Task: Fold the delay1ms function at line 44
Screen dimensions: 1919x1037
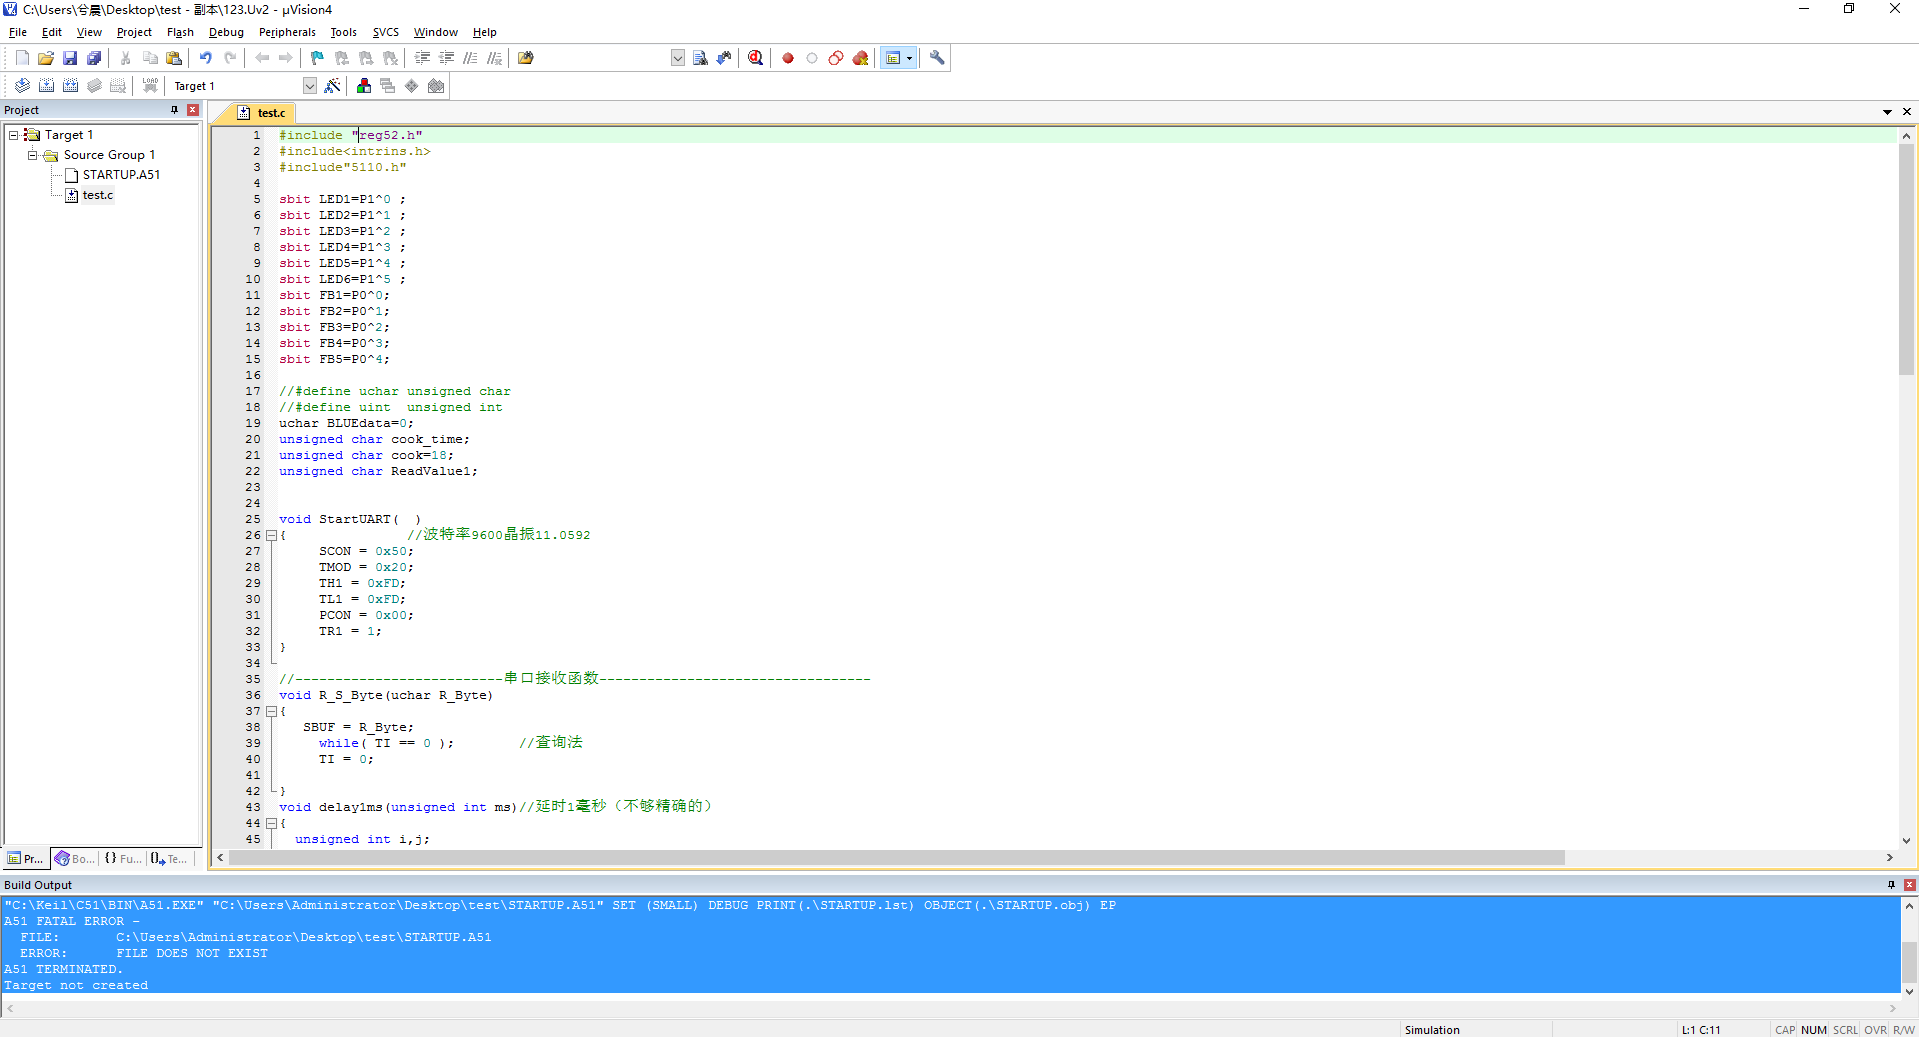Action: [271, 823]
